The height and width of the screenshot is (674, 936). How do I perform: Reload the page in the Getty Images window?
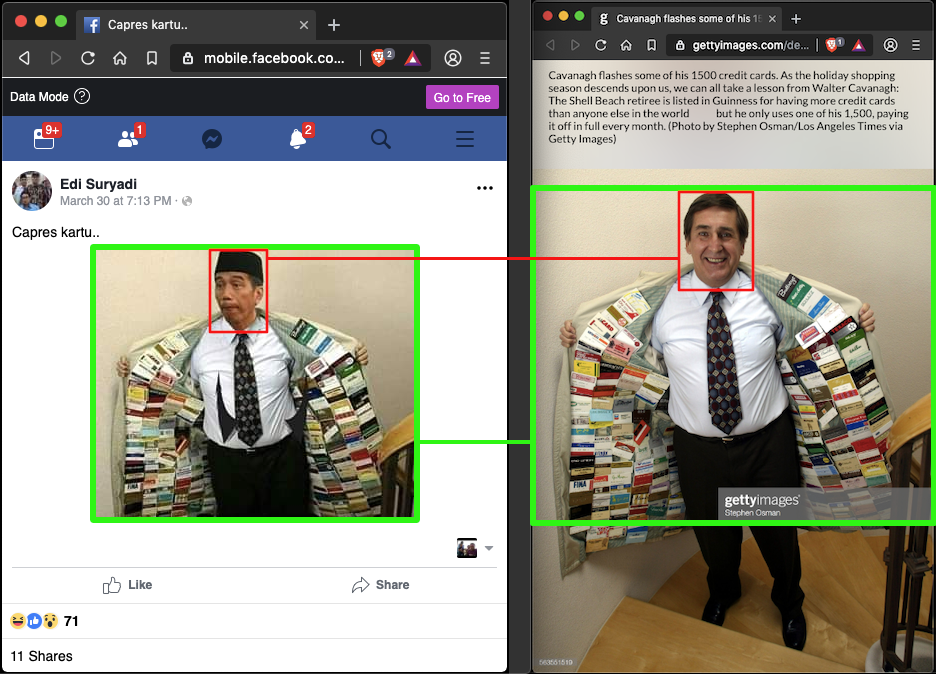pos(601,45)
